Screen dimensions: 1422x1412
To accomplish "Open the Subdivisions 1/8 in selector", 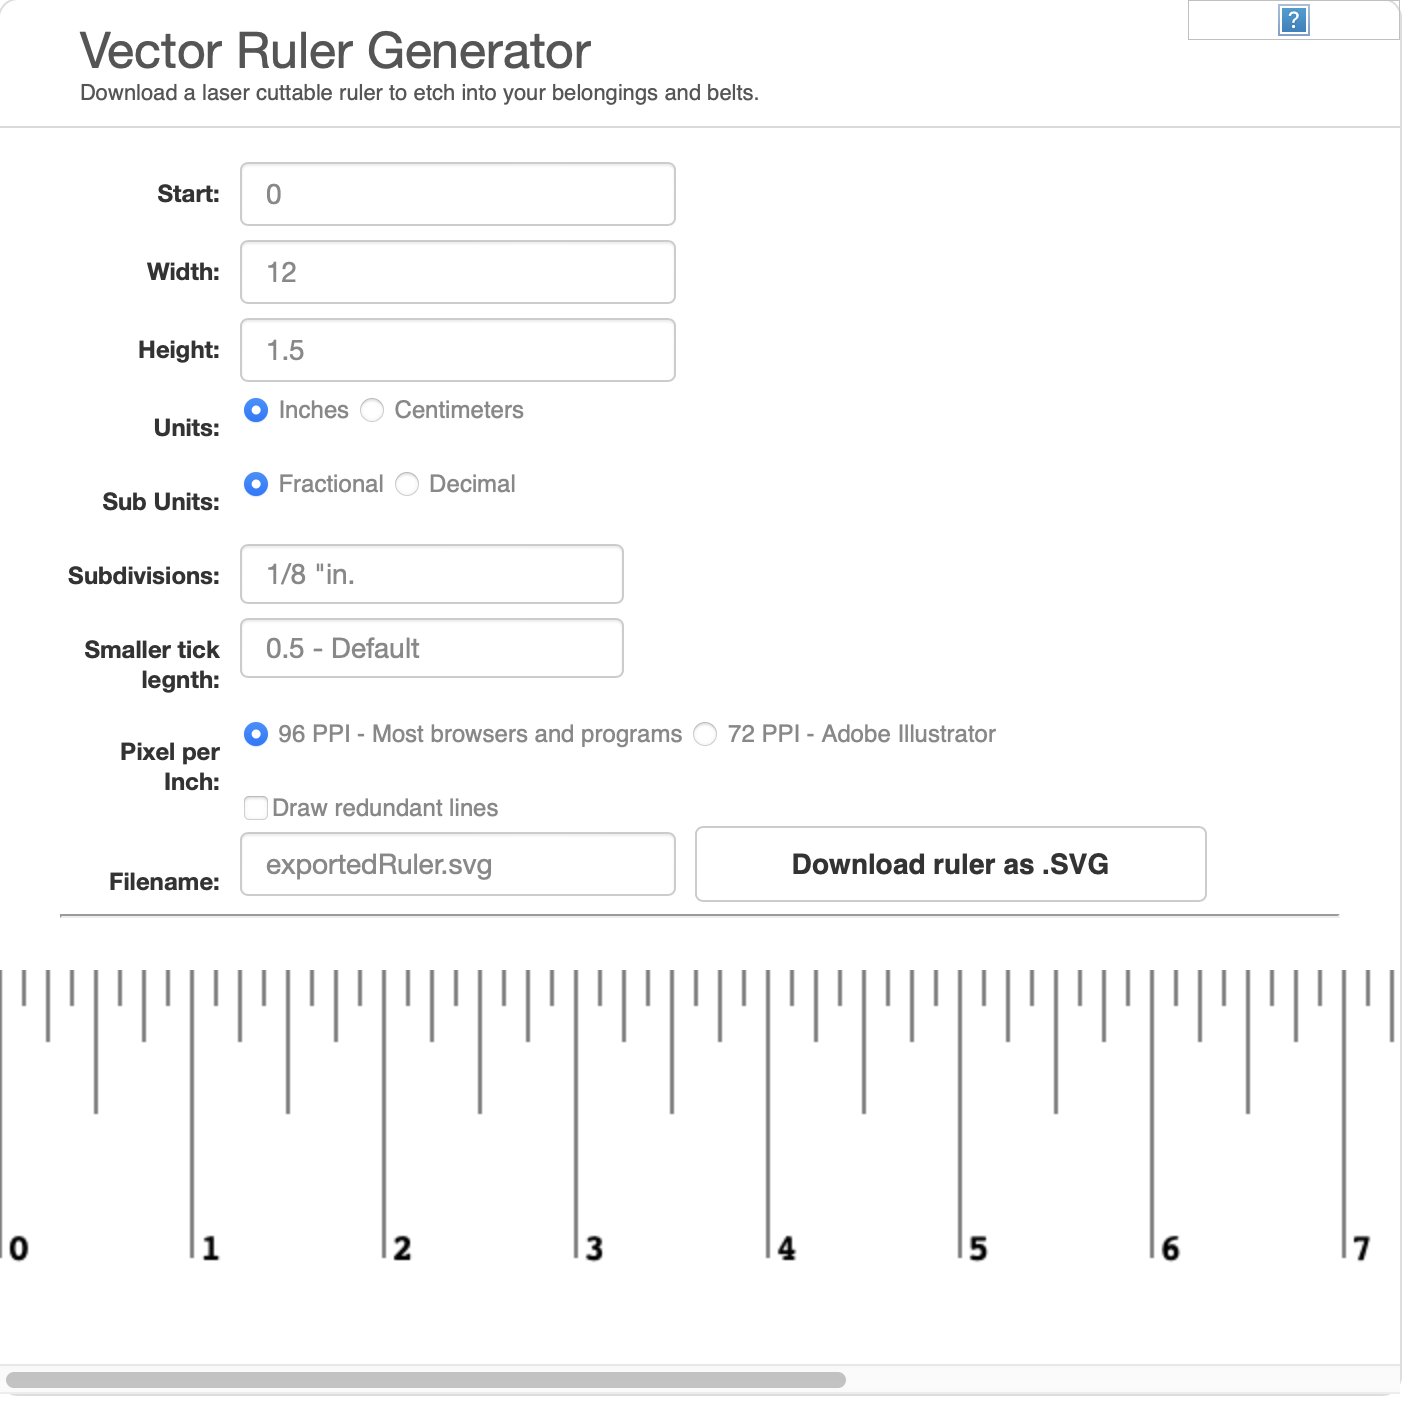I will click(x=431, y=573).
